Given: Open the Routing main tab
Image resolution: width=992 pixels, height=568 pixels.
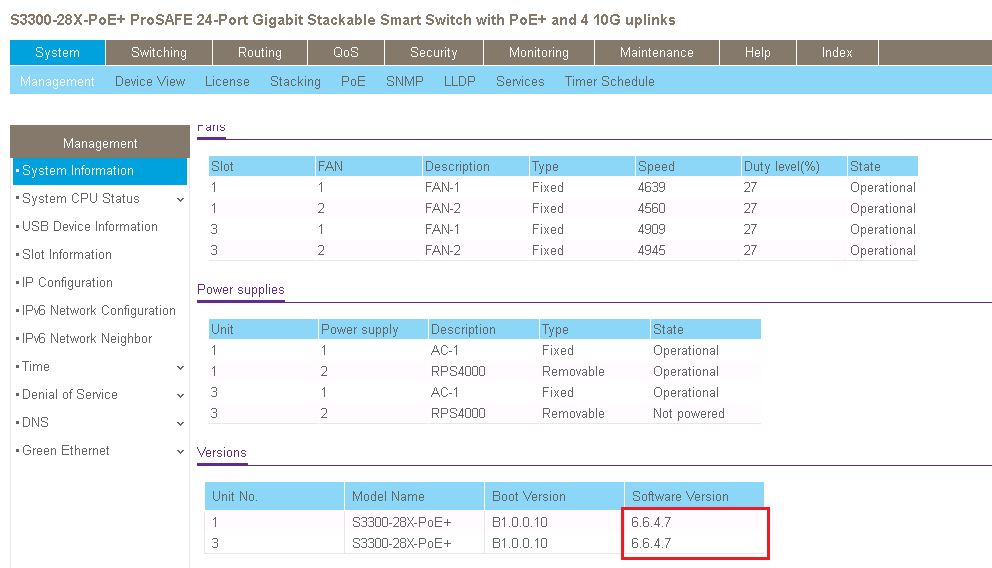Looking at the screenshot, I should (x=260, y=52).
